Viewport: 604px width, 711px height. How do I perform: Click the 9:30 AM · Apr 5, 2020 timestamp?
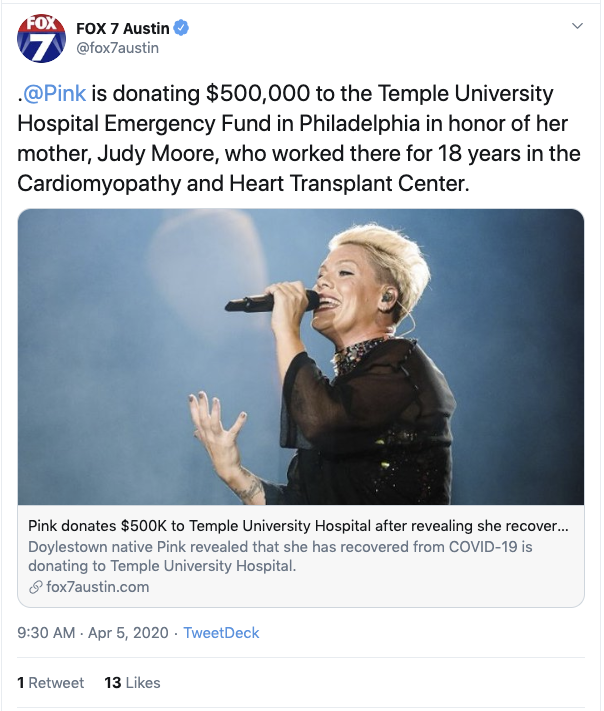tap(92, 633)
